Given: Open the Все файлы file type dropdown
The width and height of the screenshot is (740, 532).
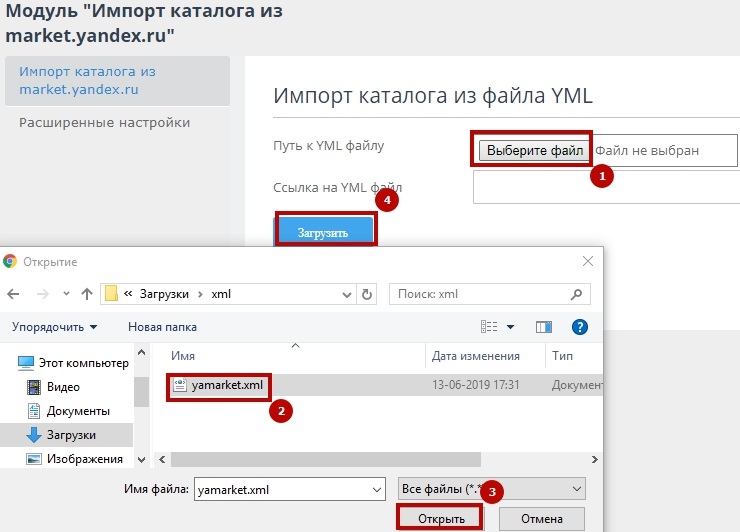Looking at the screenshot, I should 492,489.
